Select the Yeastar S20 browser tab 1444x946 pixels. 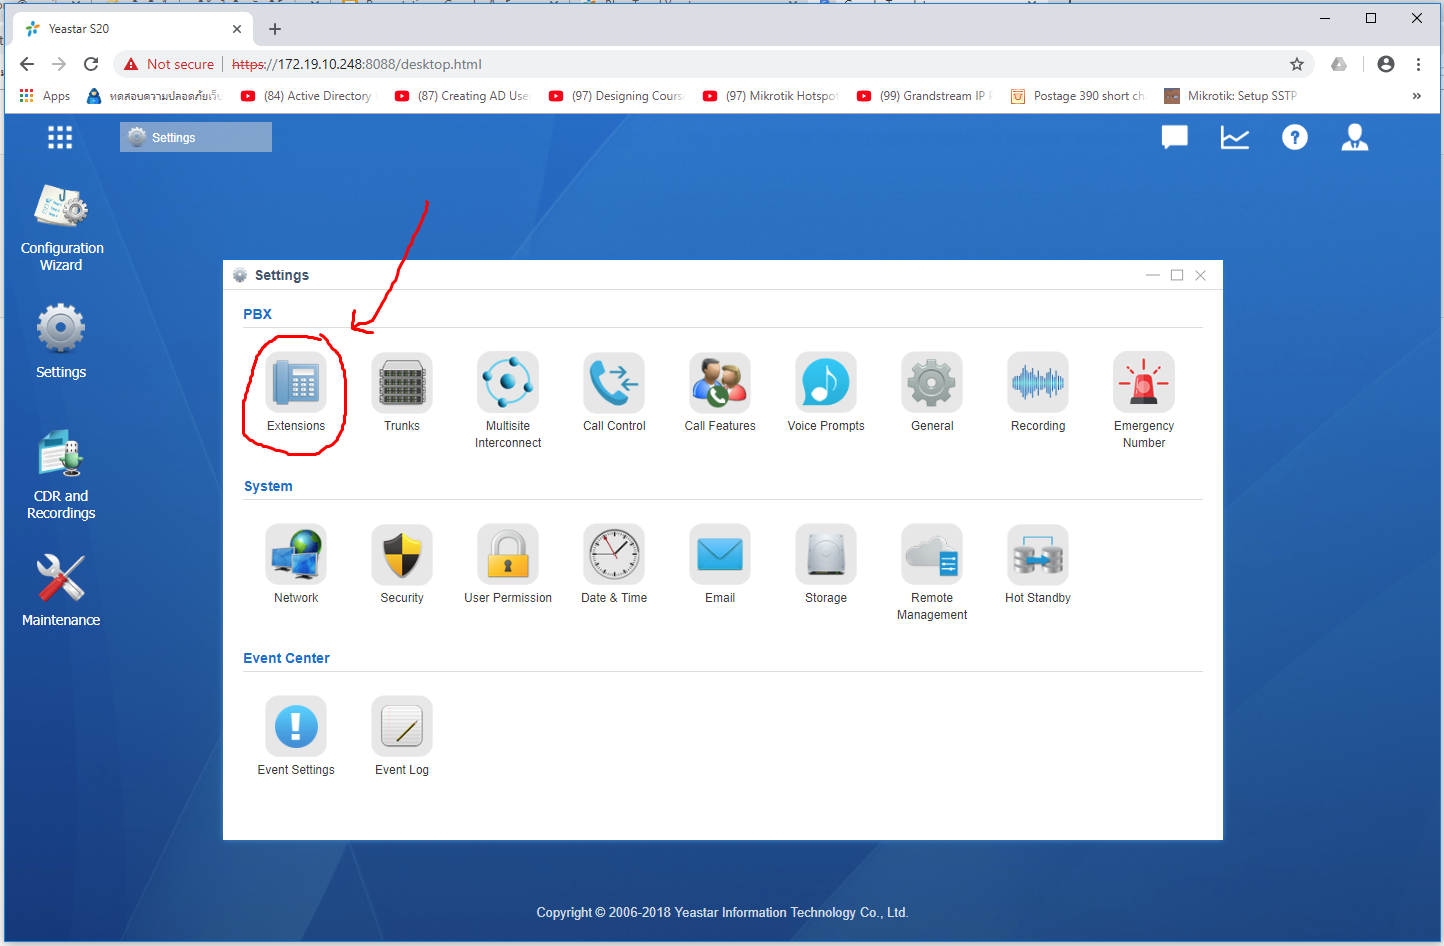click(x=132, y=29)
